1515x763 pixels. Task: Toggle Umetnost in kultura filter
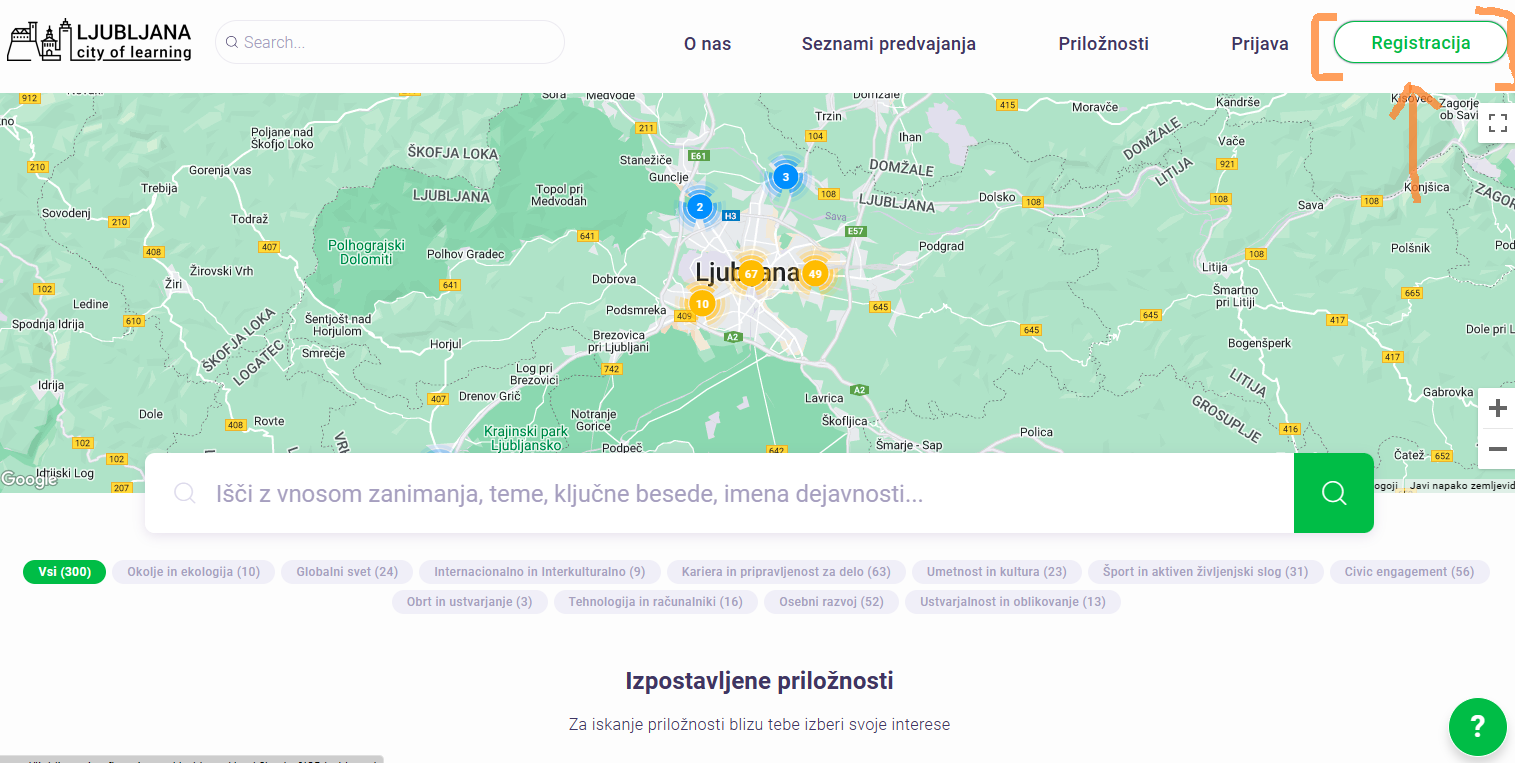(996, 572)
